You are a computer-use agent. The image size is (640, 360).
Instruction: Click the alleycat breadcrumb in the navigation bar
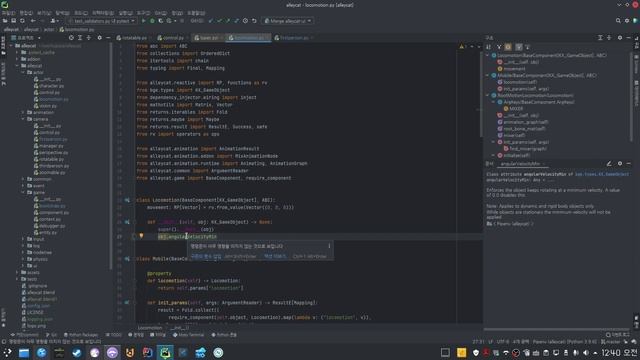11,29
